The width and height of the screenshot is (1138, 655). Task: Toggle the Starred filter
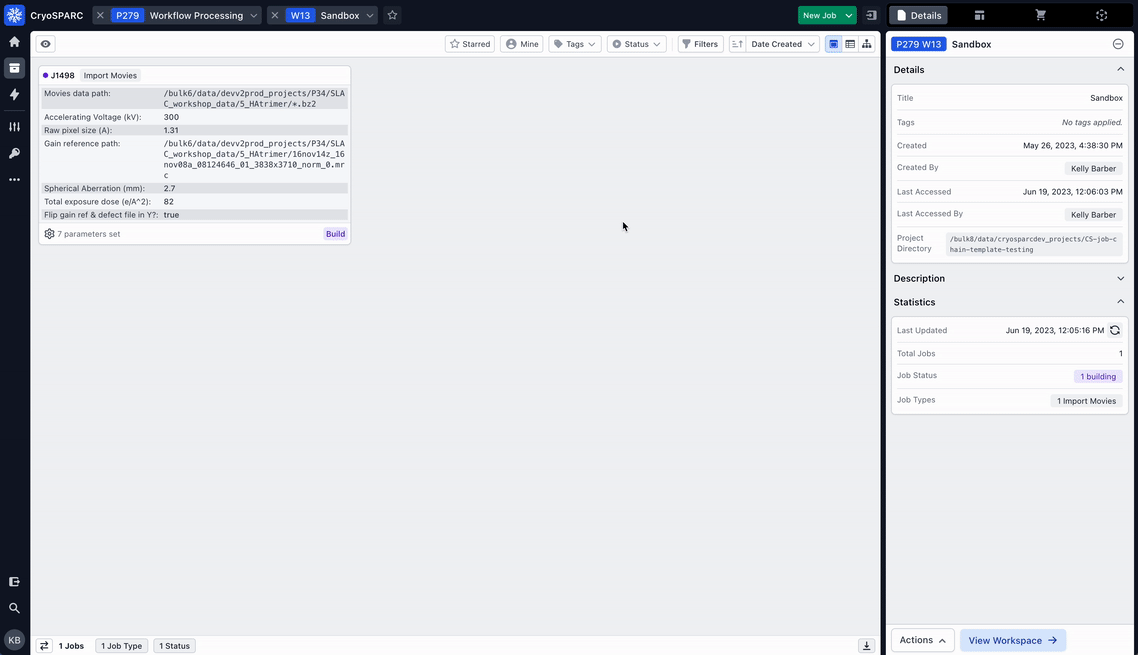(470, 44)
